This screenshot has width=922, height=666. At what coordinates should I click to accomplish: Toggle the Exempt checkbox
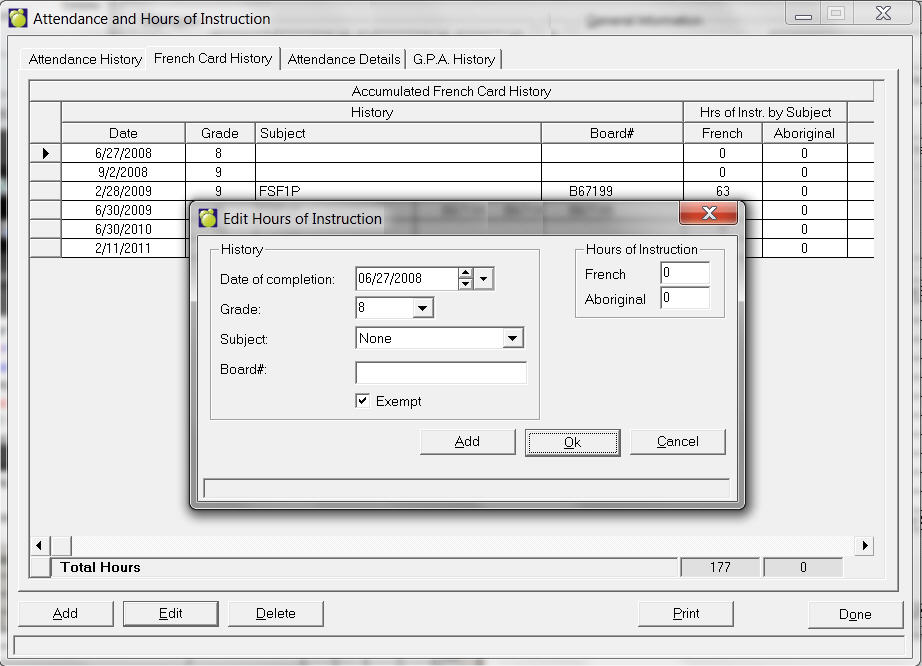[363, 401]
